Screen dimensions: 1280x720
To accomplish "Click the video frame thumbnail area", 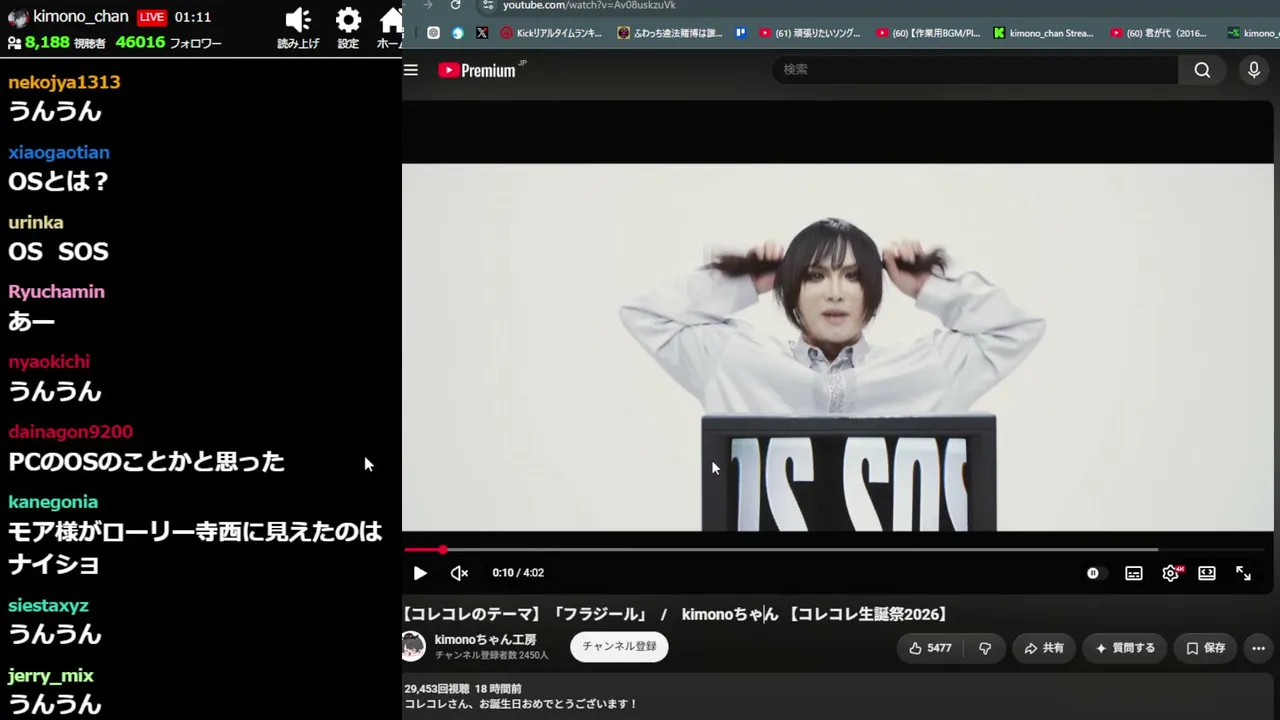I will click(838, 347).
